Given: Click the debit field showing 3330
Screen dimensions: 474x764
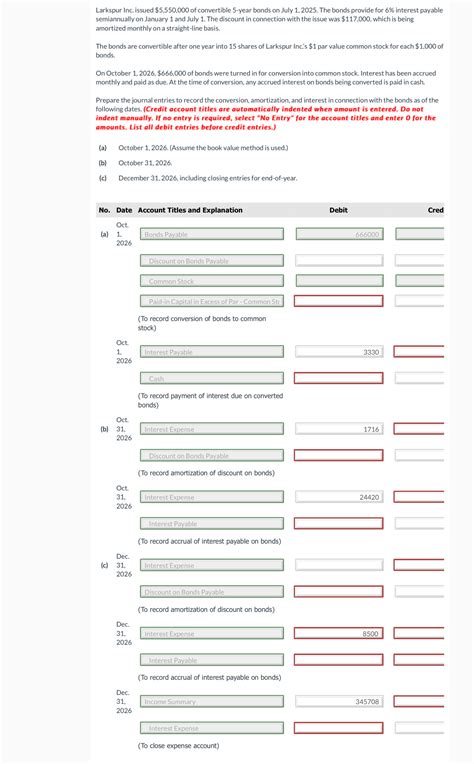Looking at the screenshot, I should [339, 352].
